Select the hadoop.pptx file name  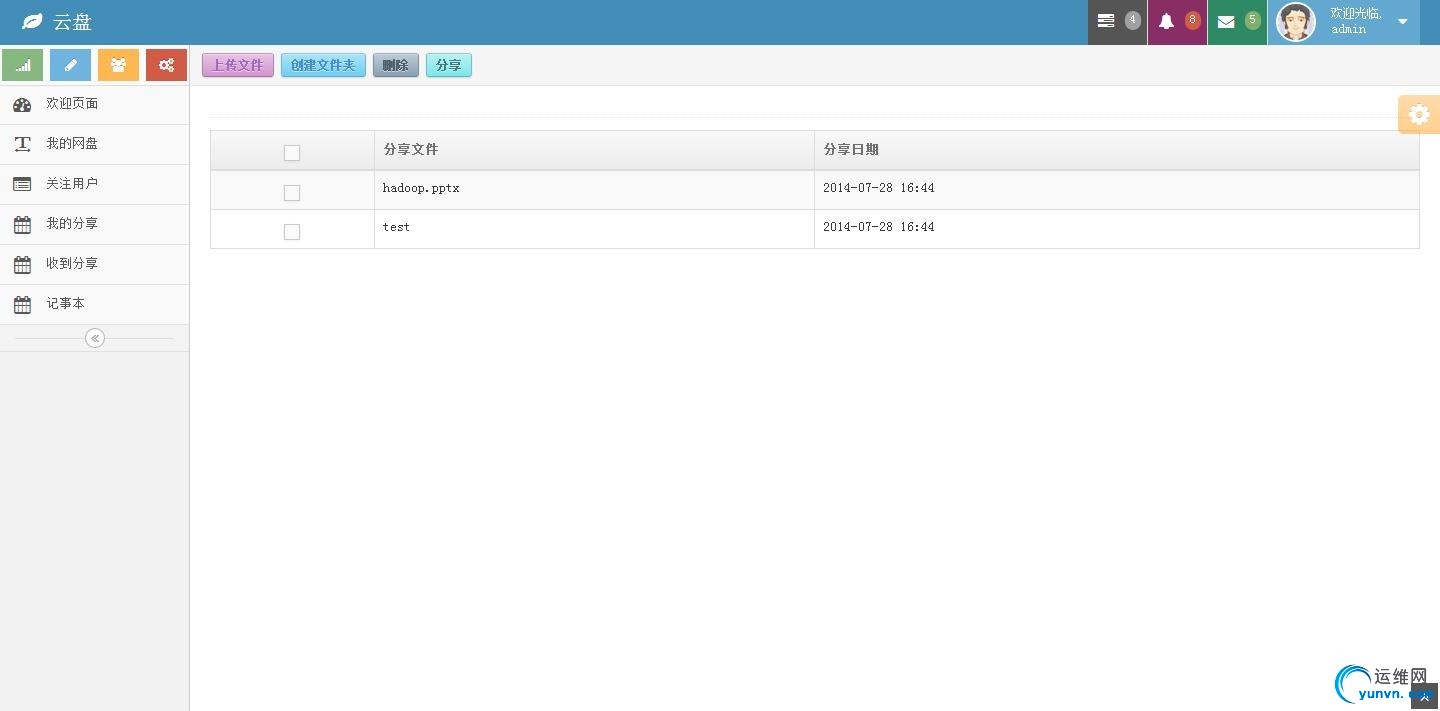(421, 188)
